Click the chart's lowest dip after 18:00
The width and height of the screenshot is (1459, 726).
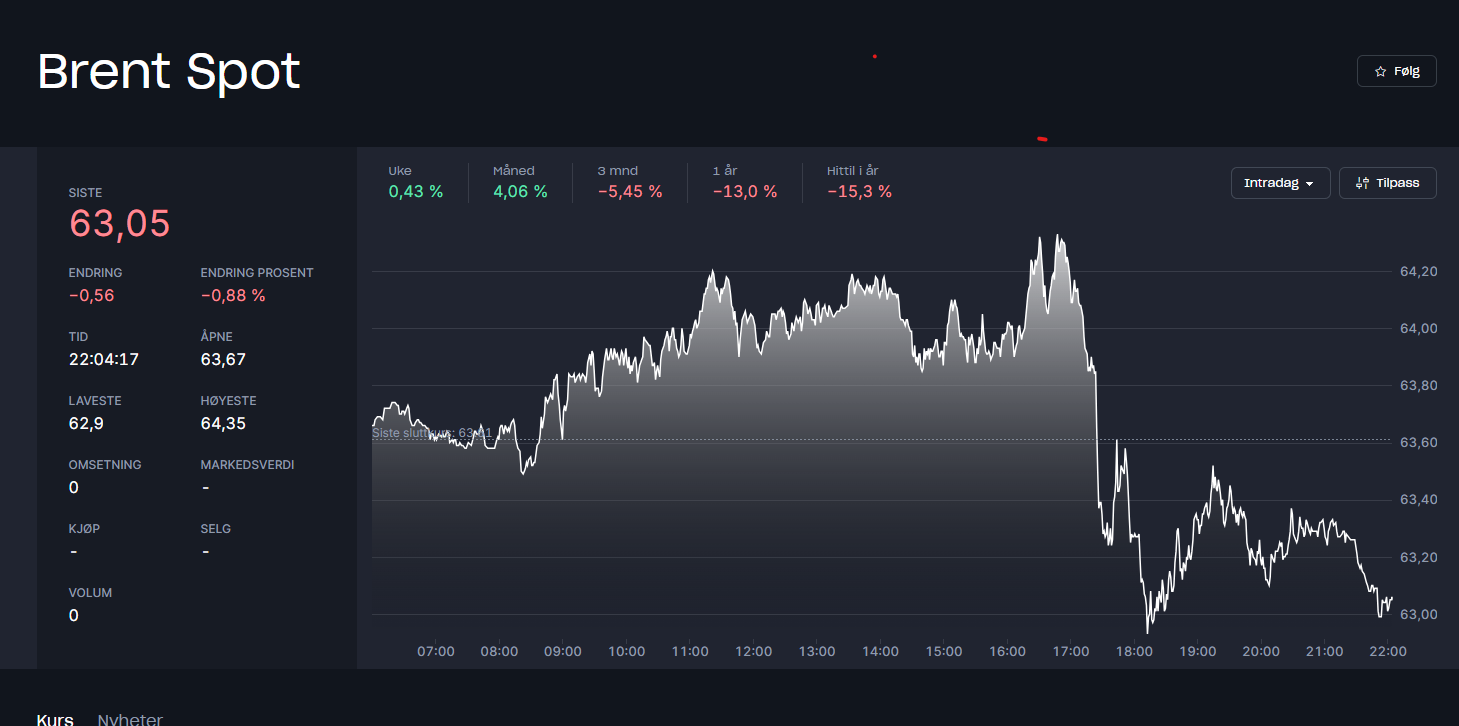click(1147, 631)
